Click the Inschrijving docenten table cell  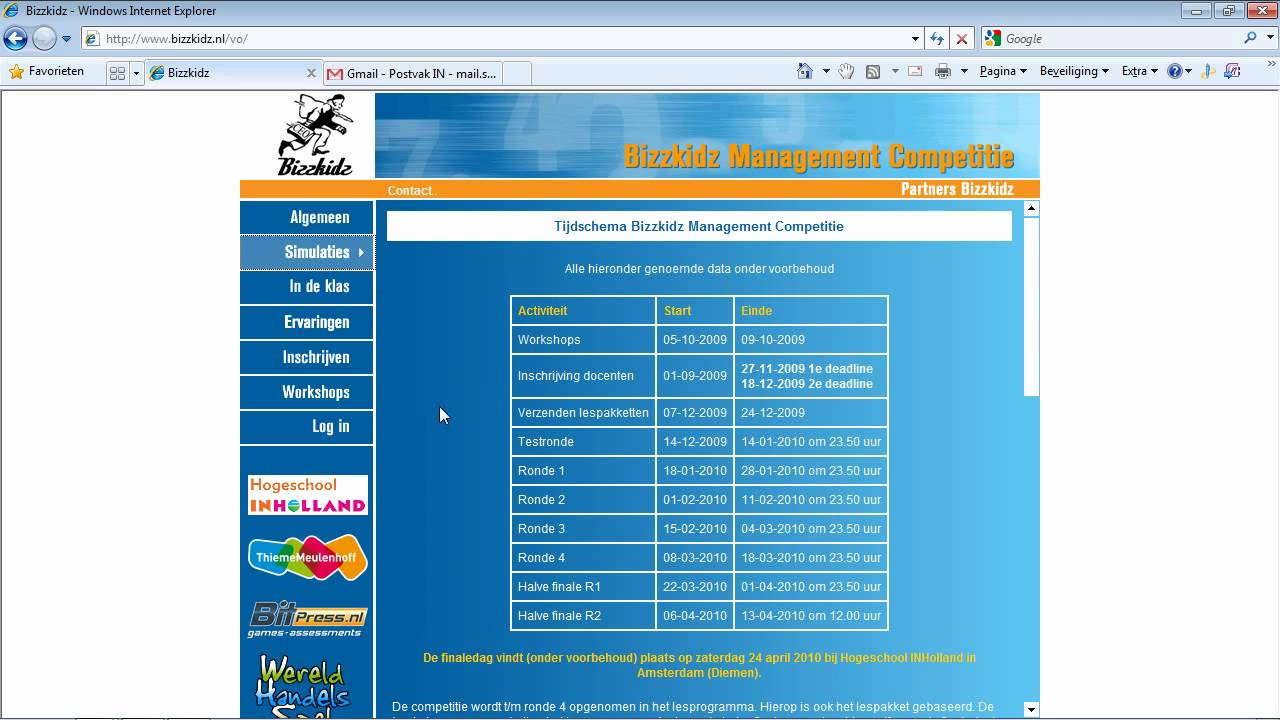[x=583, y=376]
